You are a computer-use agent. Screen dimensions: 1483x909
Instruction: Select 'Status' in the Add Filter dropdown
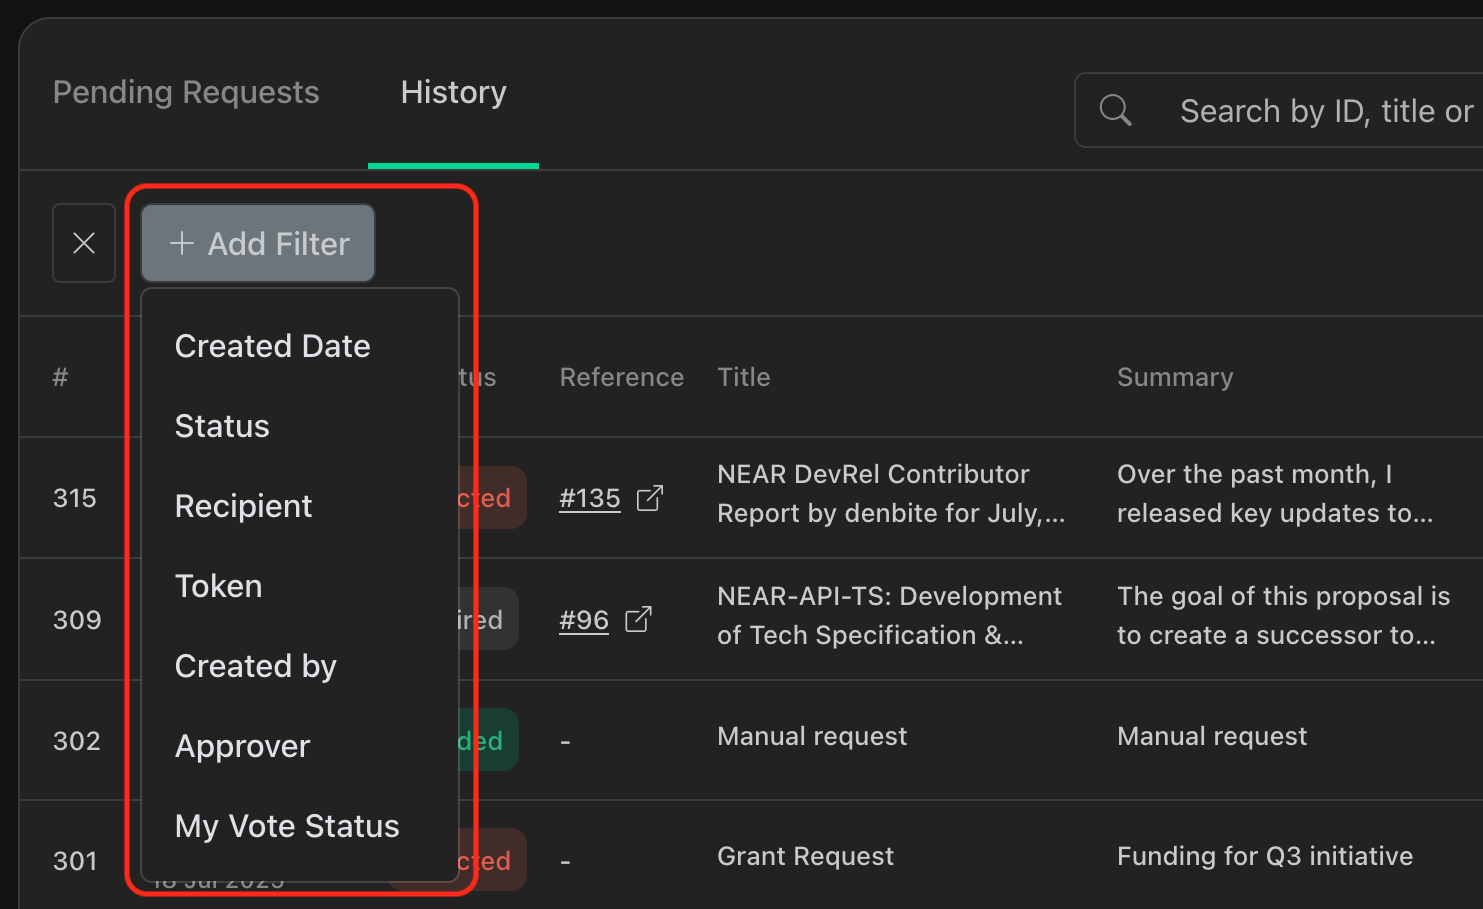(222, 425)
